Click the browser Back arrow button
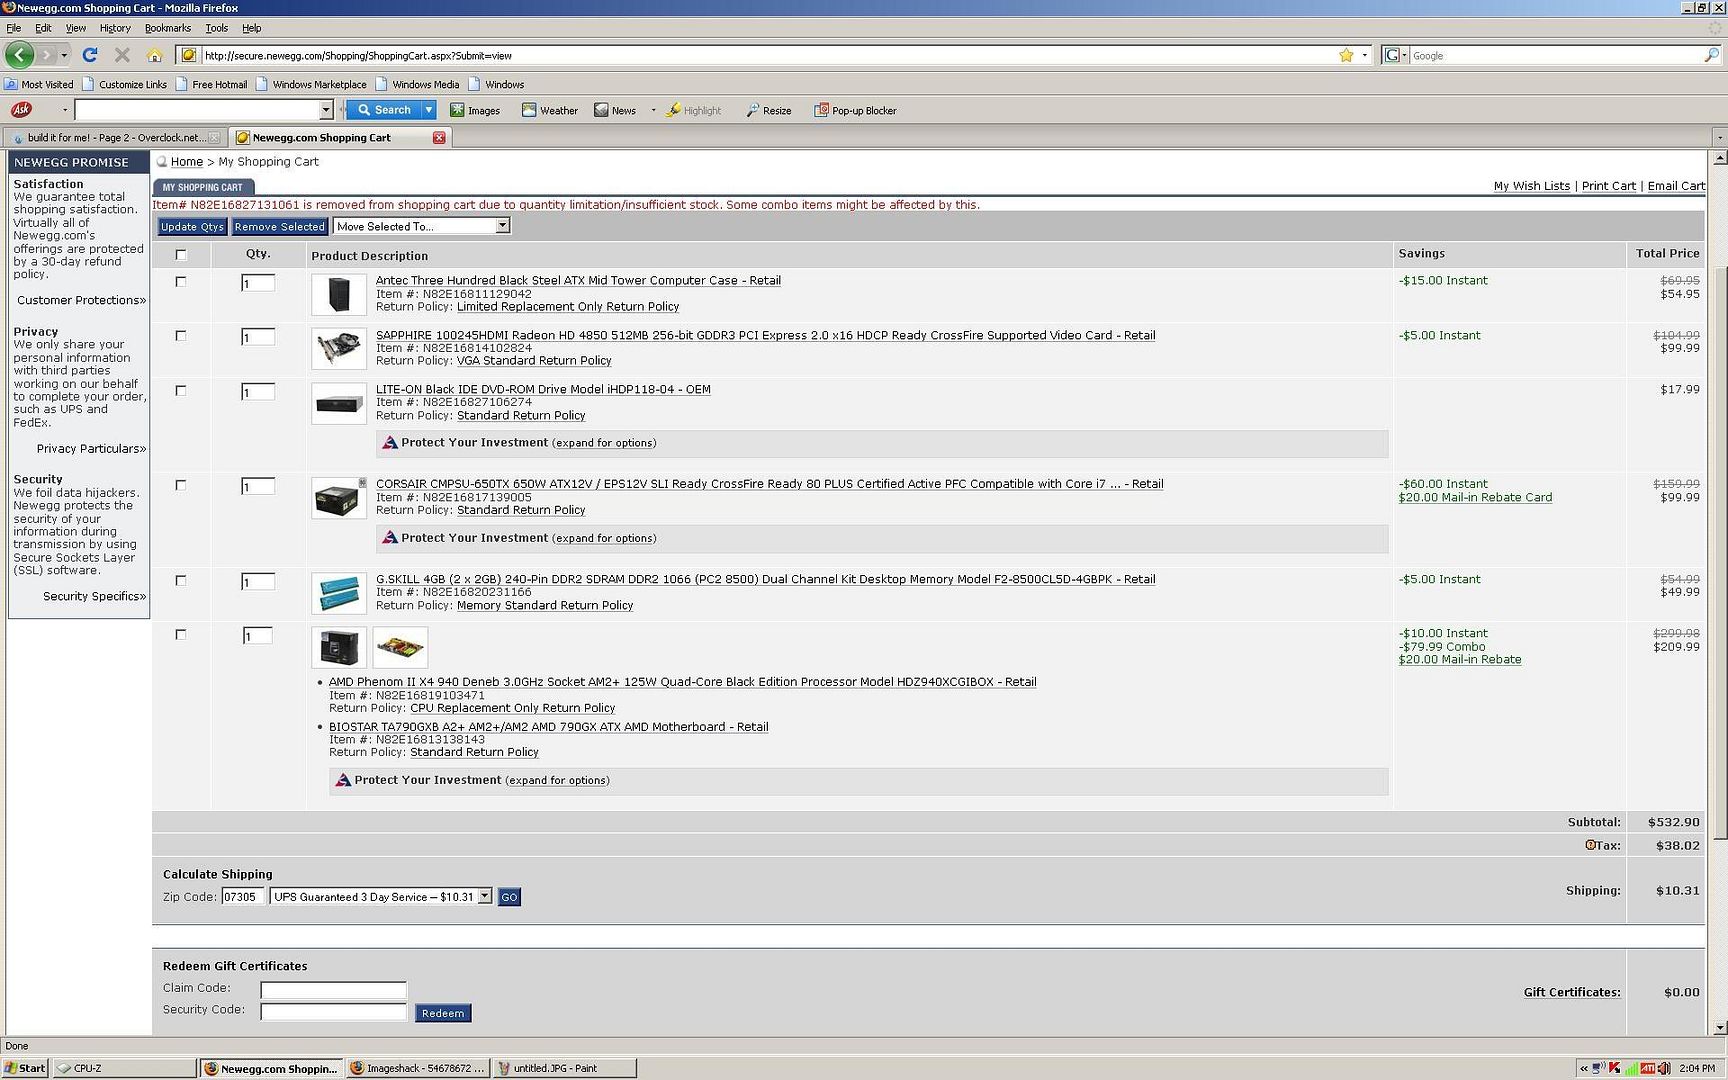Viewport: 1728px width, 1080px height. click(x=19, y=55)
